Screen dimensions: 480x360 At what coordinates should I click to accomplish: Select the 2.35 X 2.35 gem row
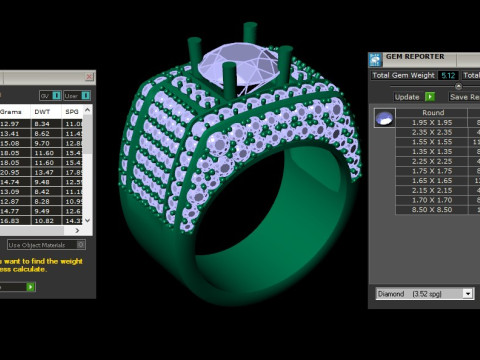(x=432, y=132)
